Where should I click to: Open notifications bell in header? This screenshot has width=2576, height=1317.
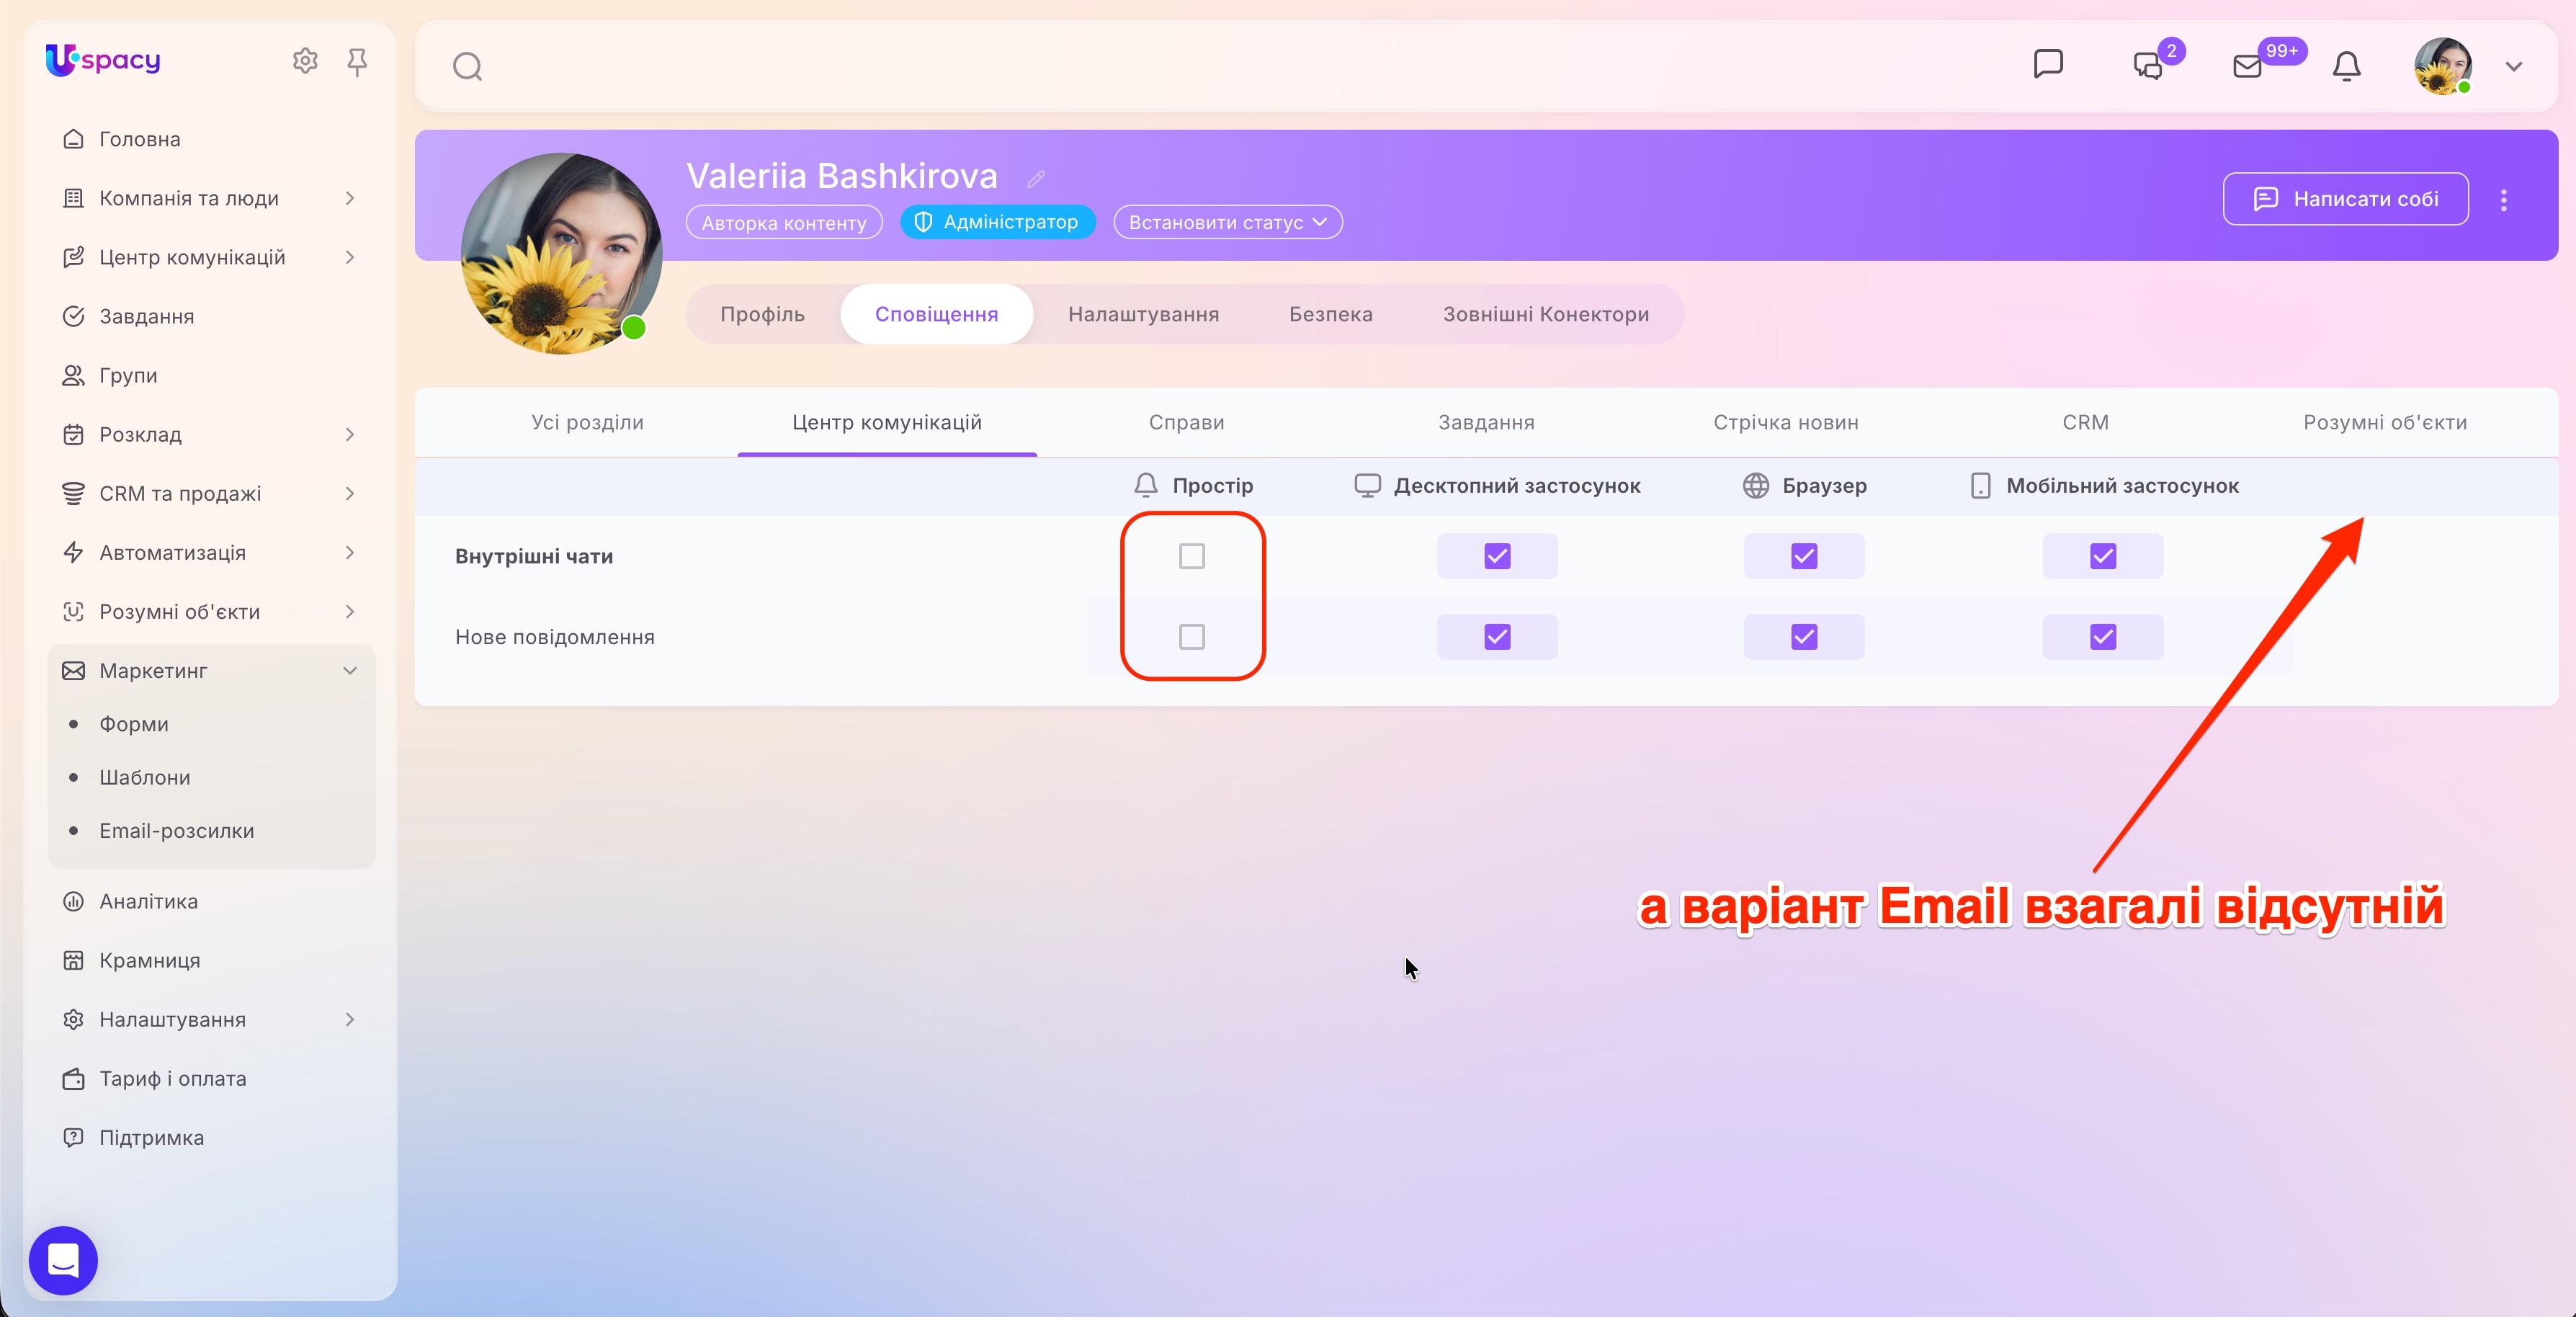click(x=2346, y=66)
